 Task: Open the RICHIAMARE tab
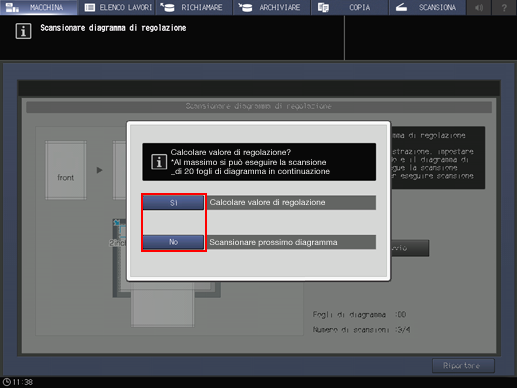[x=194, y=7]
